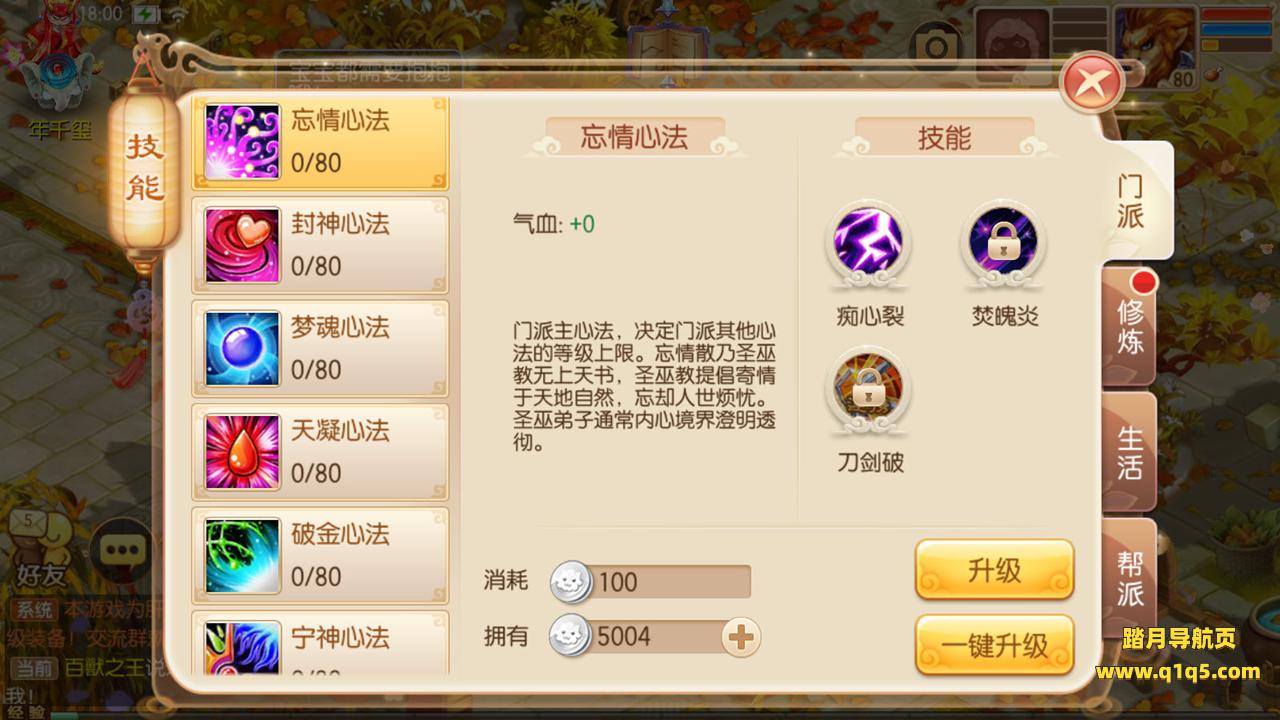
Task: Select the highlighted 忘情心法 entry
Action: coord(320,143)
